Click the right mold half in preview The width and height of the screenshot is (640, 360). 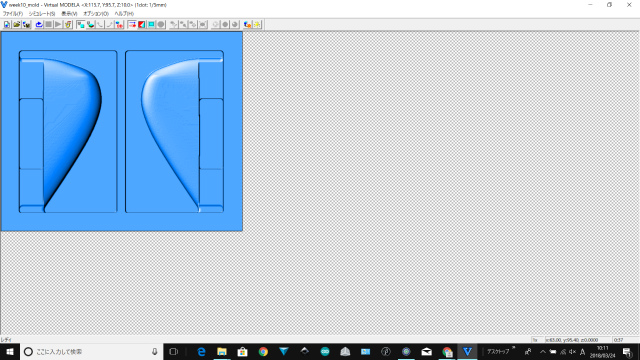click(174, 131)
